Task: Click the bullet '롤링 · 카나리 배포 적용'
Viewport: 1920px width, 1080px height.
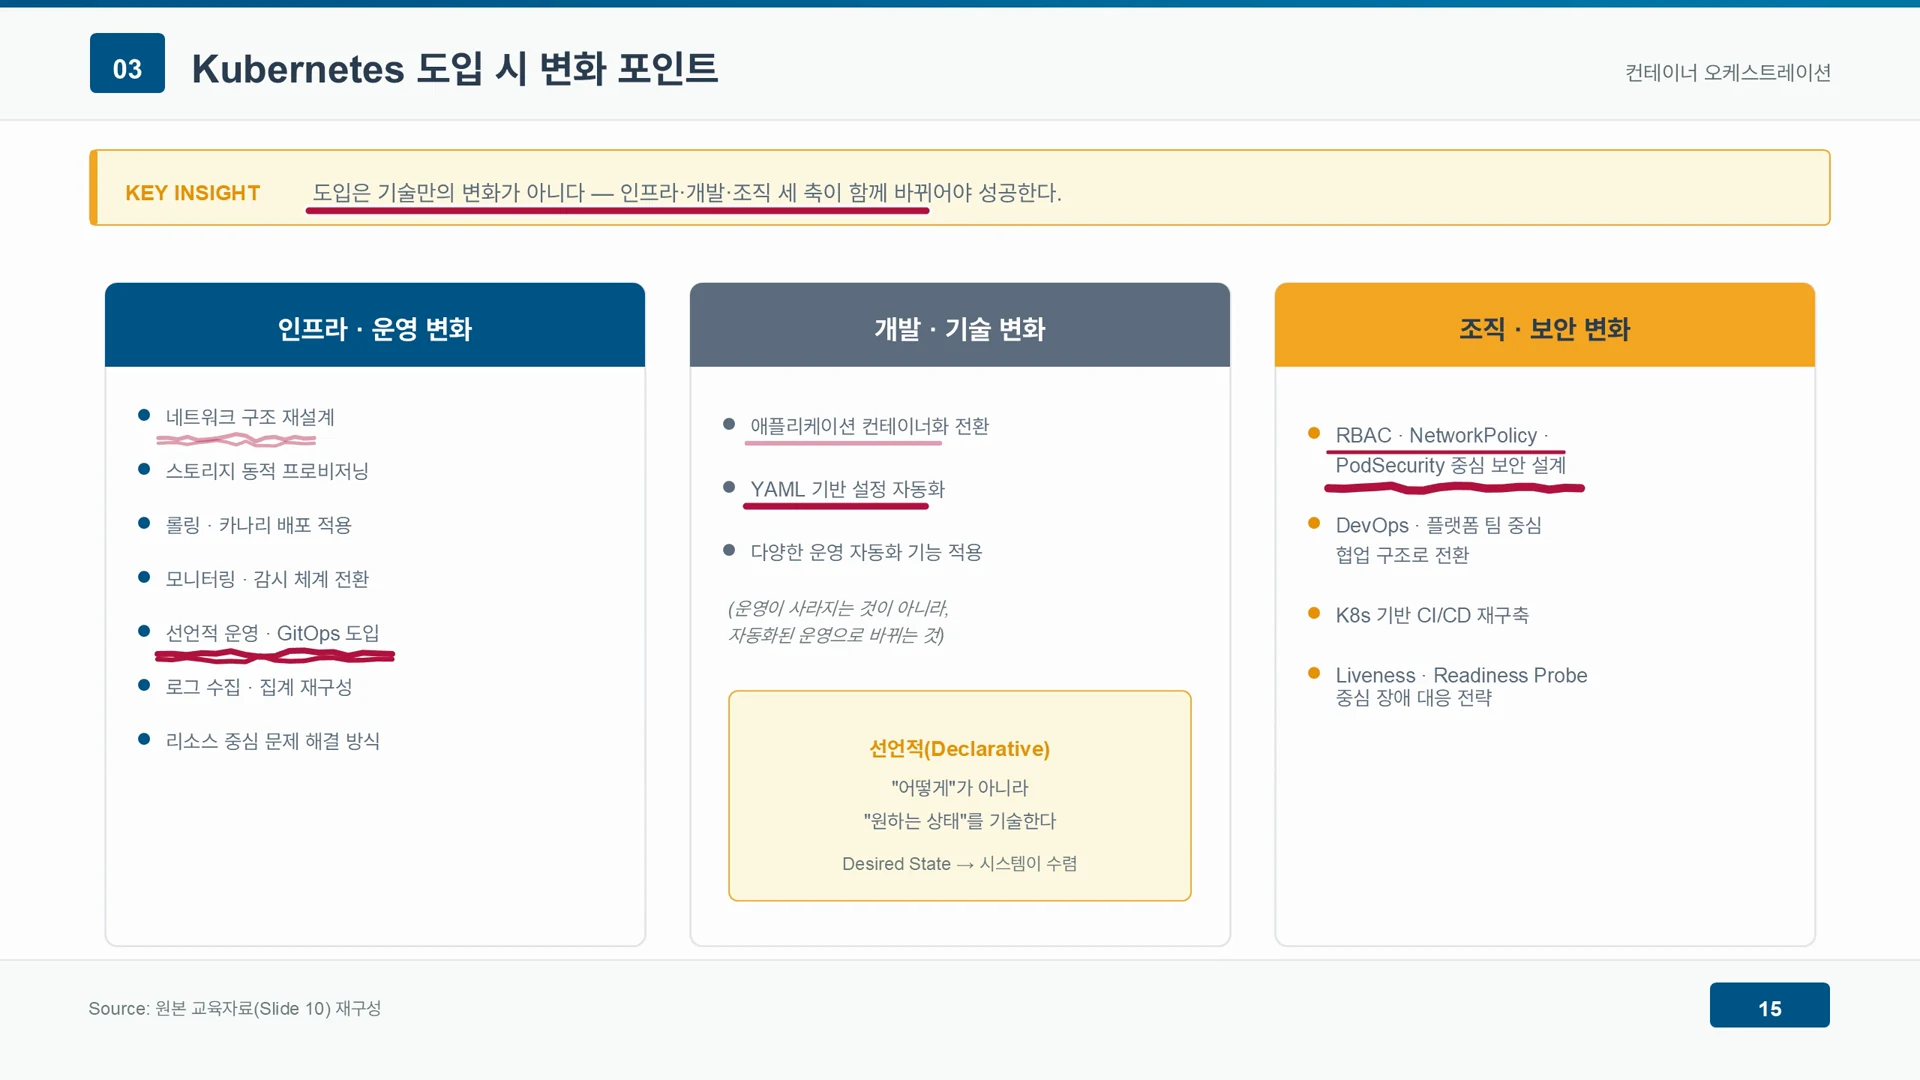Action: pyautogui.click(x=258, y=525)
